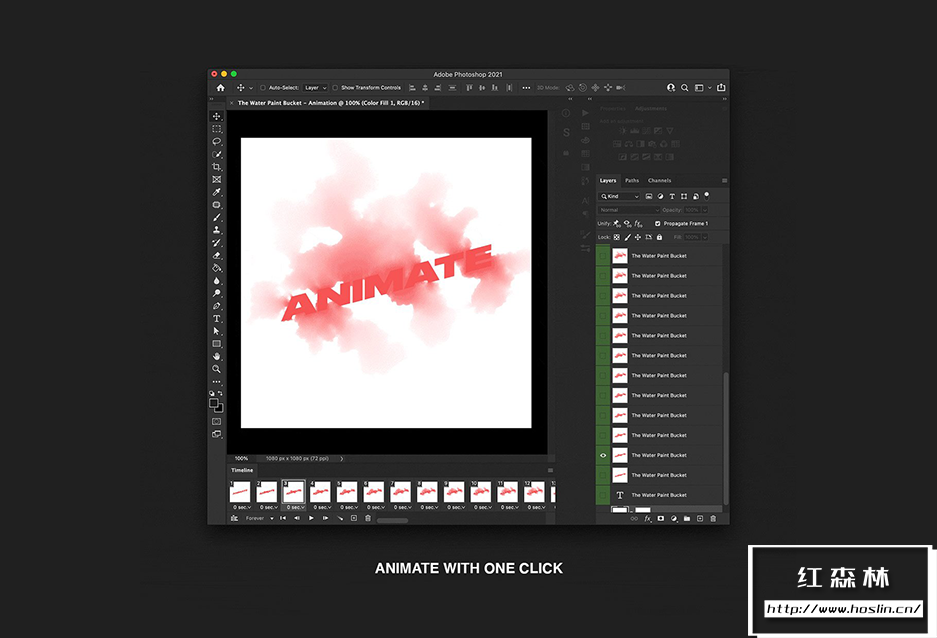Open the Layers panel menu
Viewport: 937px width, 638px height.
point(724,180)
